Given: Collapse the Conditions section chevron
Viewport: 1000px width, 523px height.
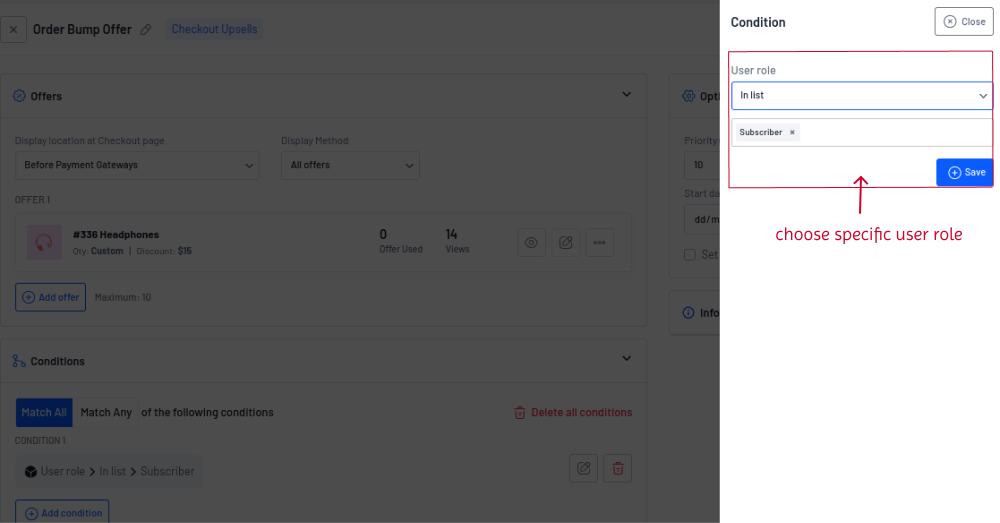Looking at the screenshot, I should 626,358.
